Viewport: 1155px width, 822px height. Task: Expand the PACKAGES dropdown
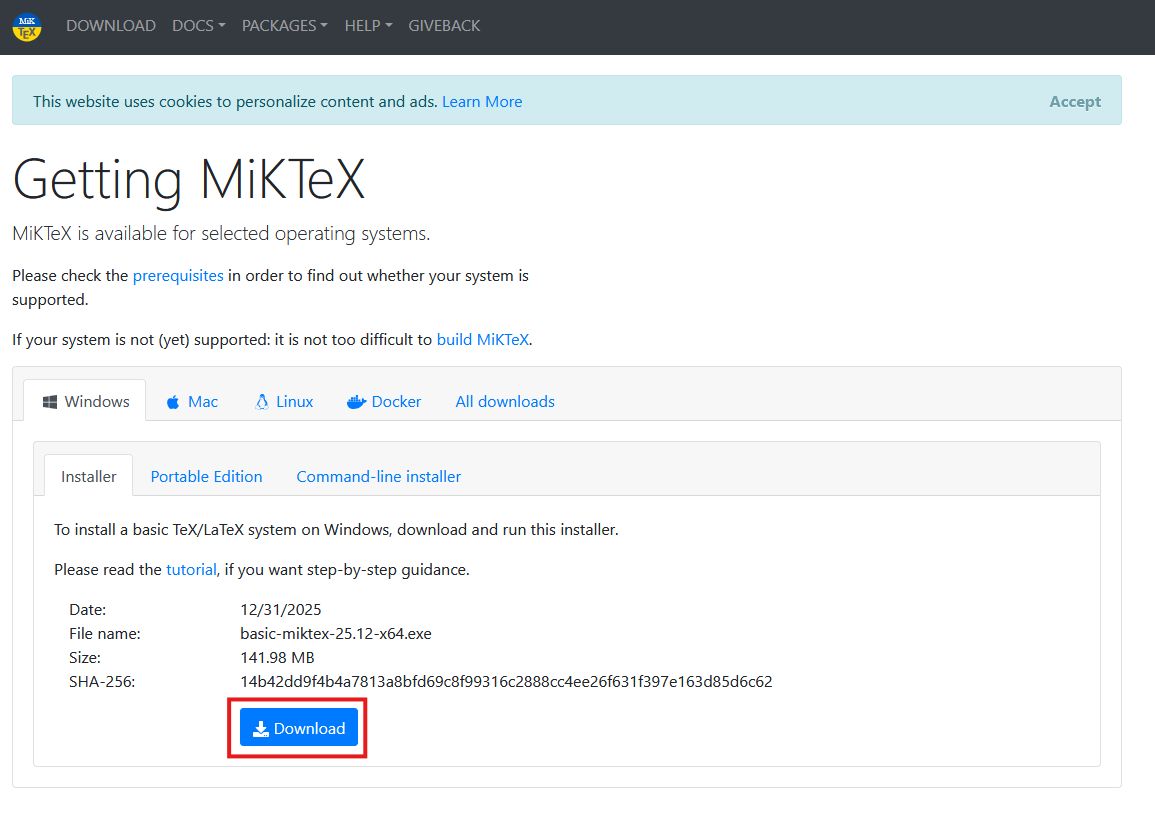click(x=284, y=25)
